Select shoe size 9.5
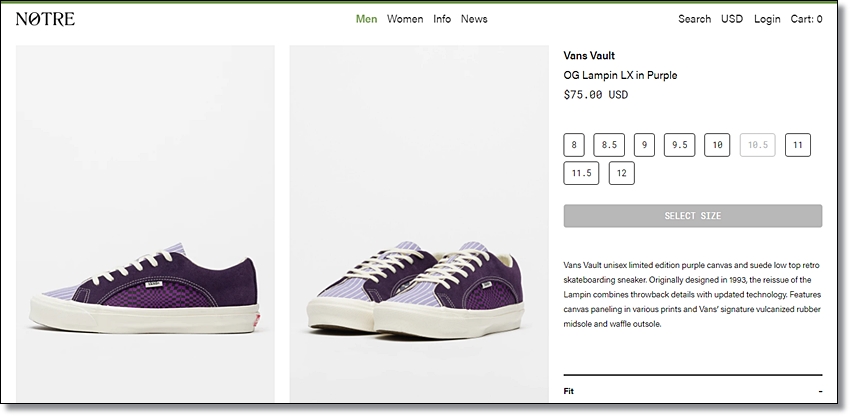 [x=679, y=145]
